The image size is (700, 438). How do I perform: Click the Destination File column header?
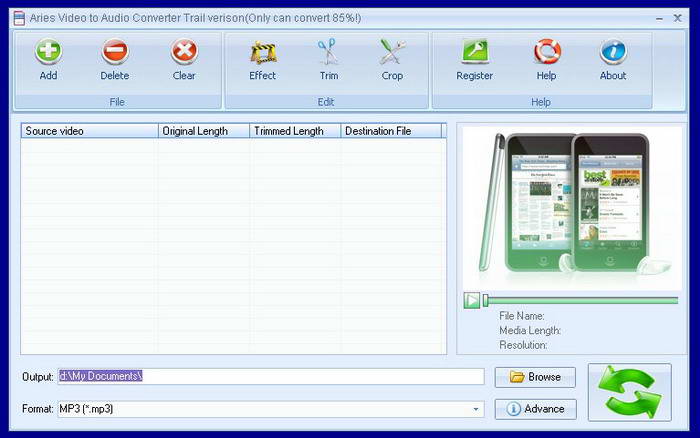pos(391,131)
